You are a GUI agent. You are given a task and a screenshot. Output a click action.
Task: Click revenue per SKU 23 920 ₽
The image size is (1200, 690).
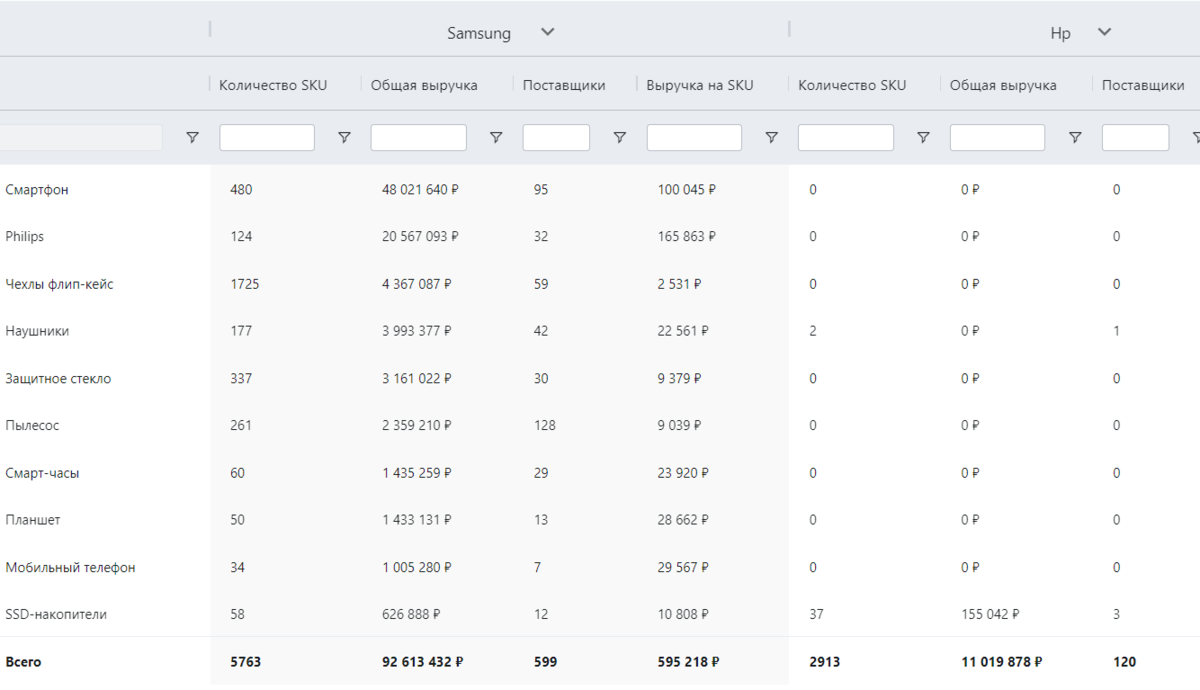(683, 473)
